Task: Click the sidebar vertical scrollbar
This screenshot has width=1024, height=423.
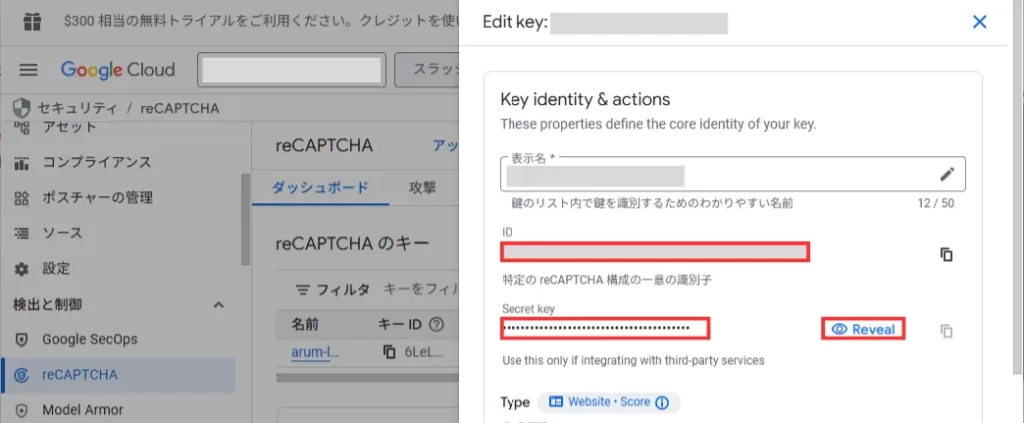Action: click(245, 219)
